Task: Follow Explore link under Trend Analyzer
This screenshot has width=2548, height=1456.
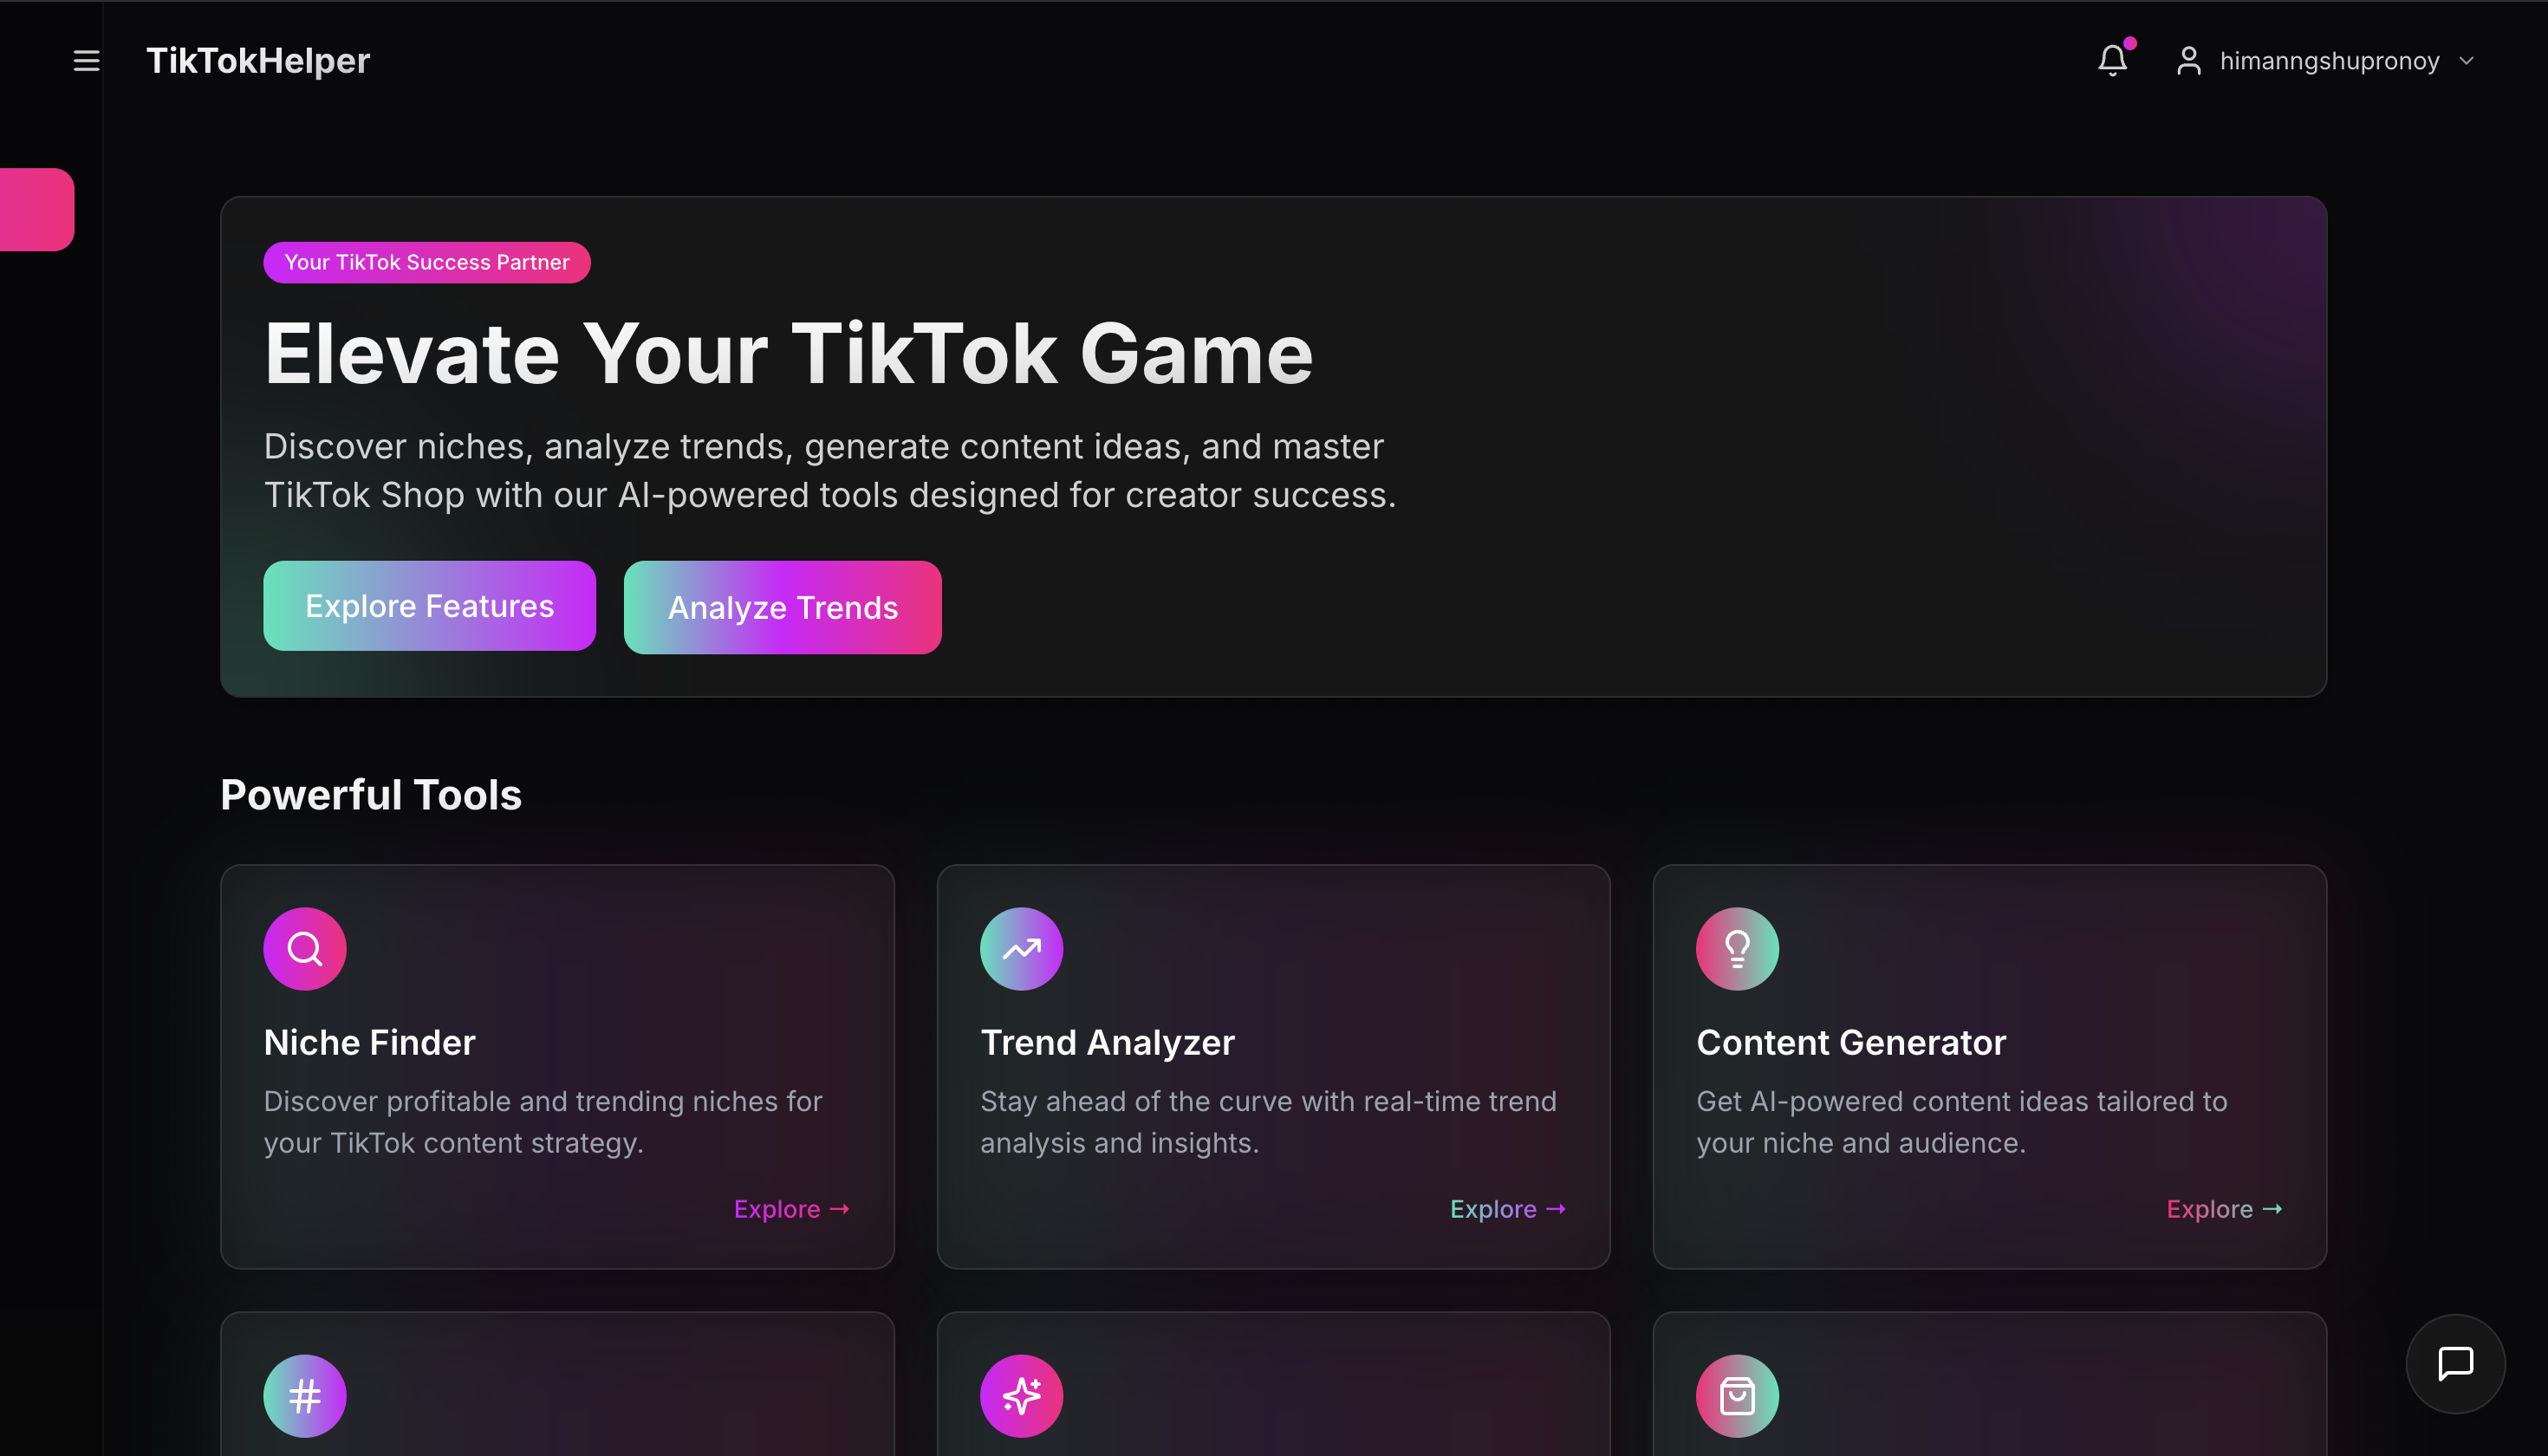Action: (1507, 1209)
